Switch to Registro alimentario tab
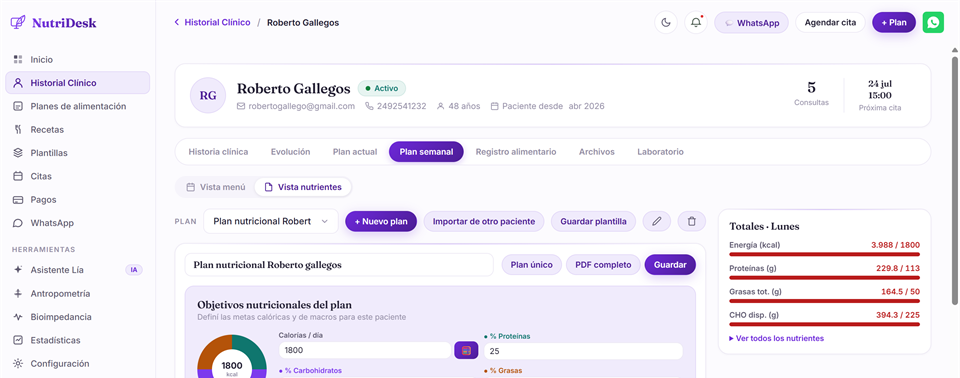 point(516,151)
